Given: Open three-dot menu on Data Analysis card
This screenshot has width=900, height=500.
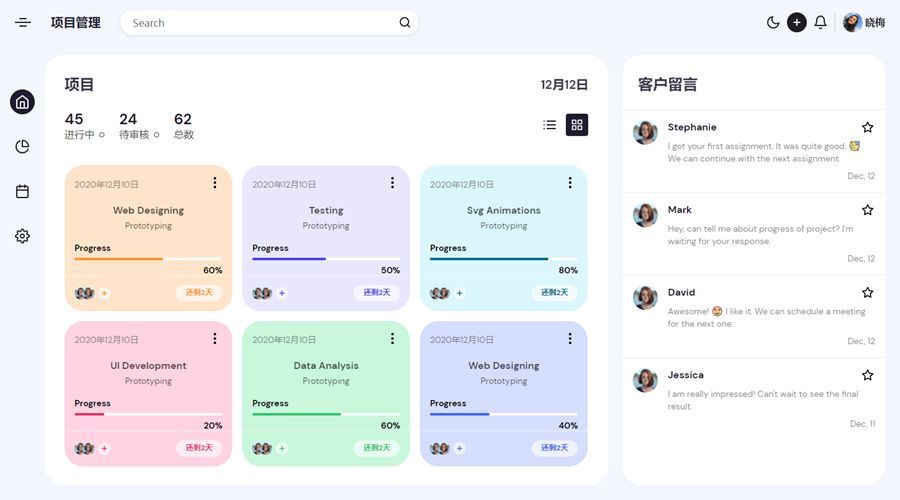Looking at the screenshot, I should point(392,339).
